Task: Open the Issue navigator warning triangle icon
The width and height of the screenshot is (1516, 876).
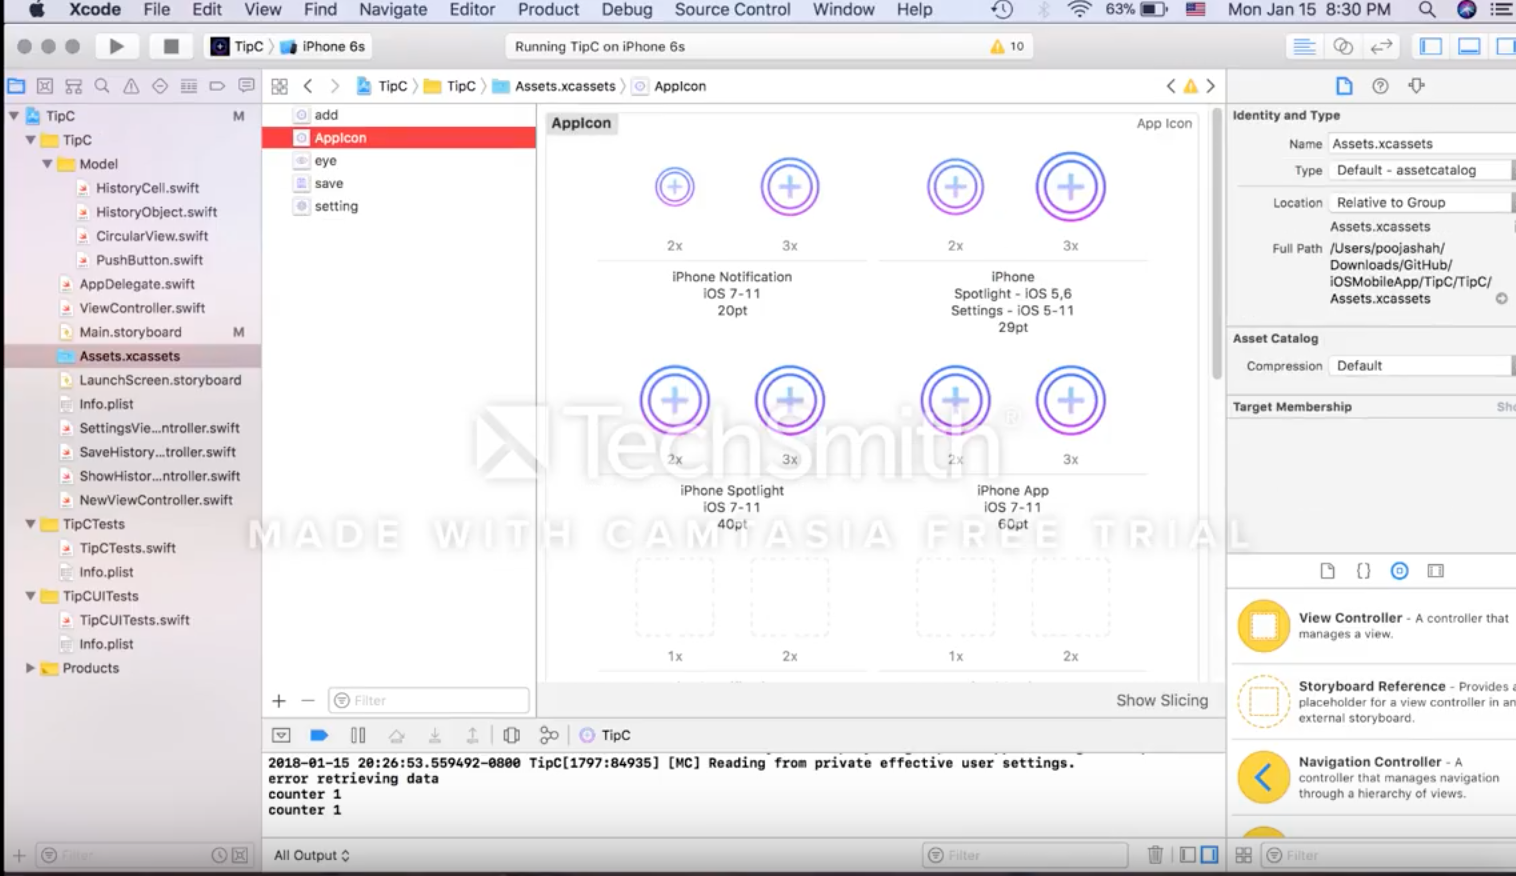Action: 131,86
